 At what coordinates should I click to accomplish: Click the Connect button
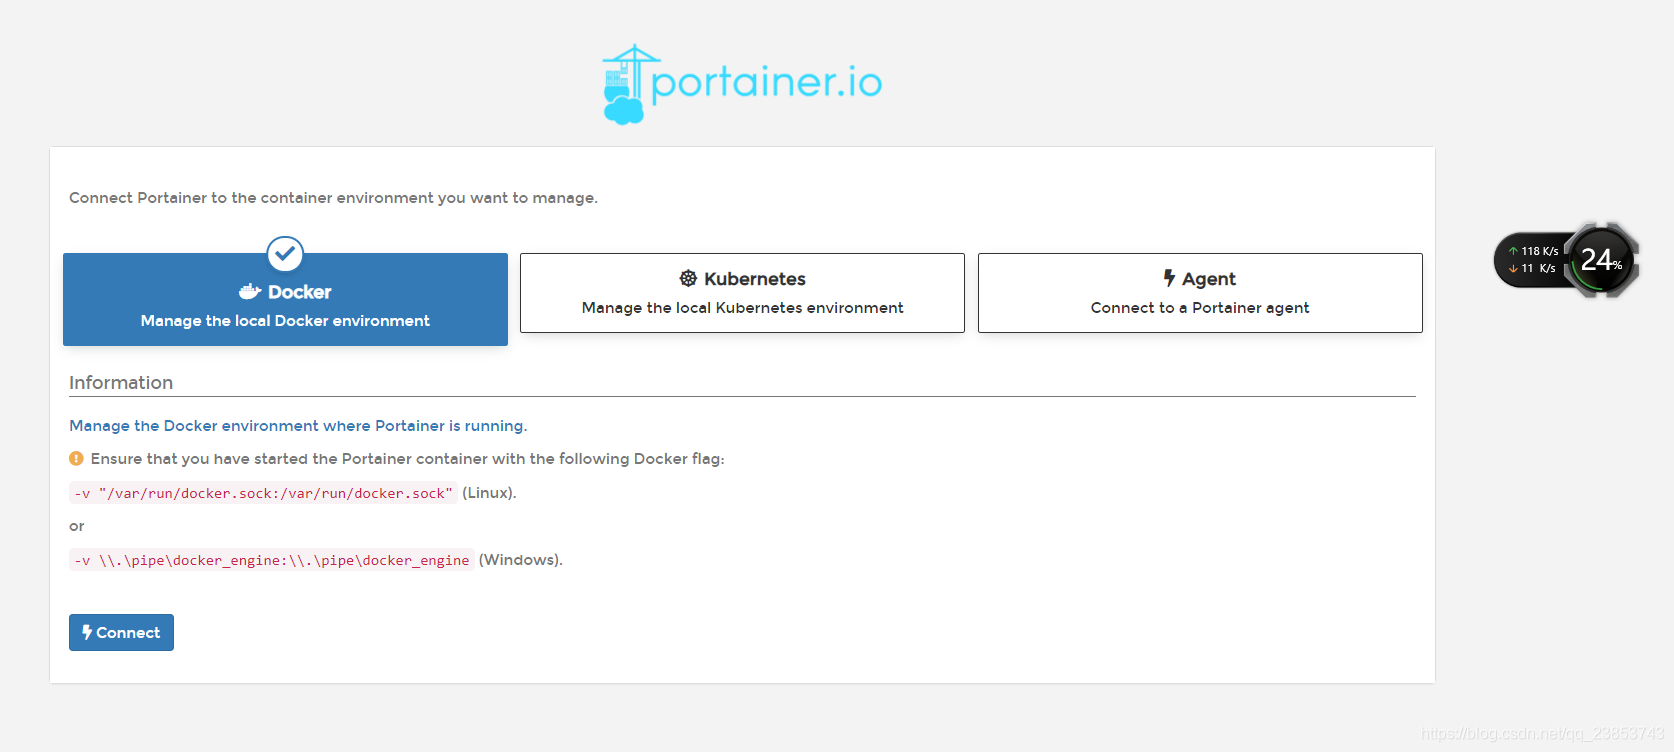tap(121, 632)
